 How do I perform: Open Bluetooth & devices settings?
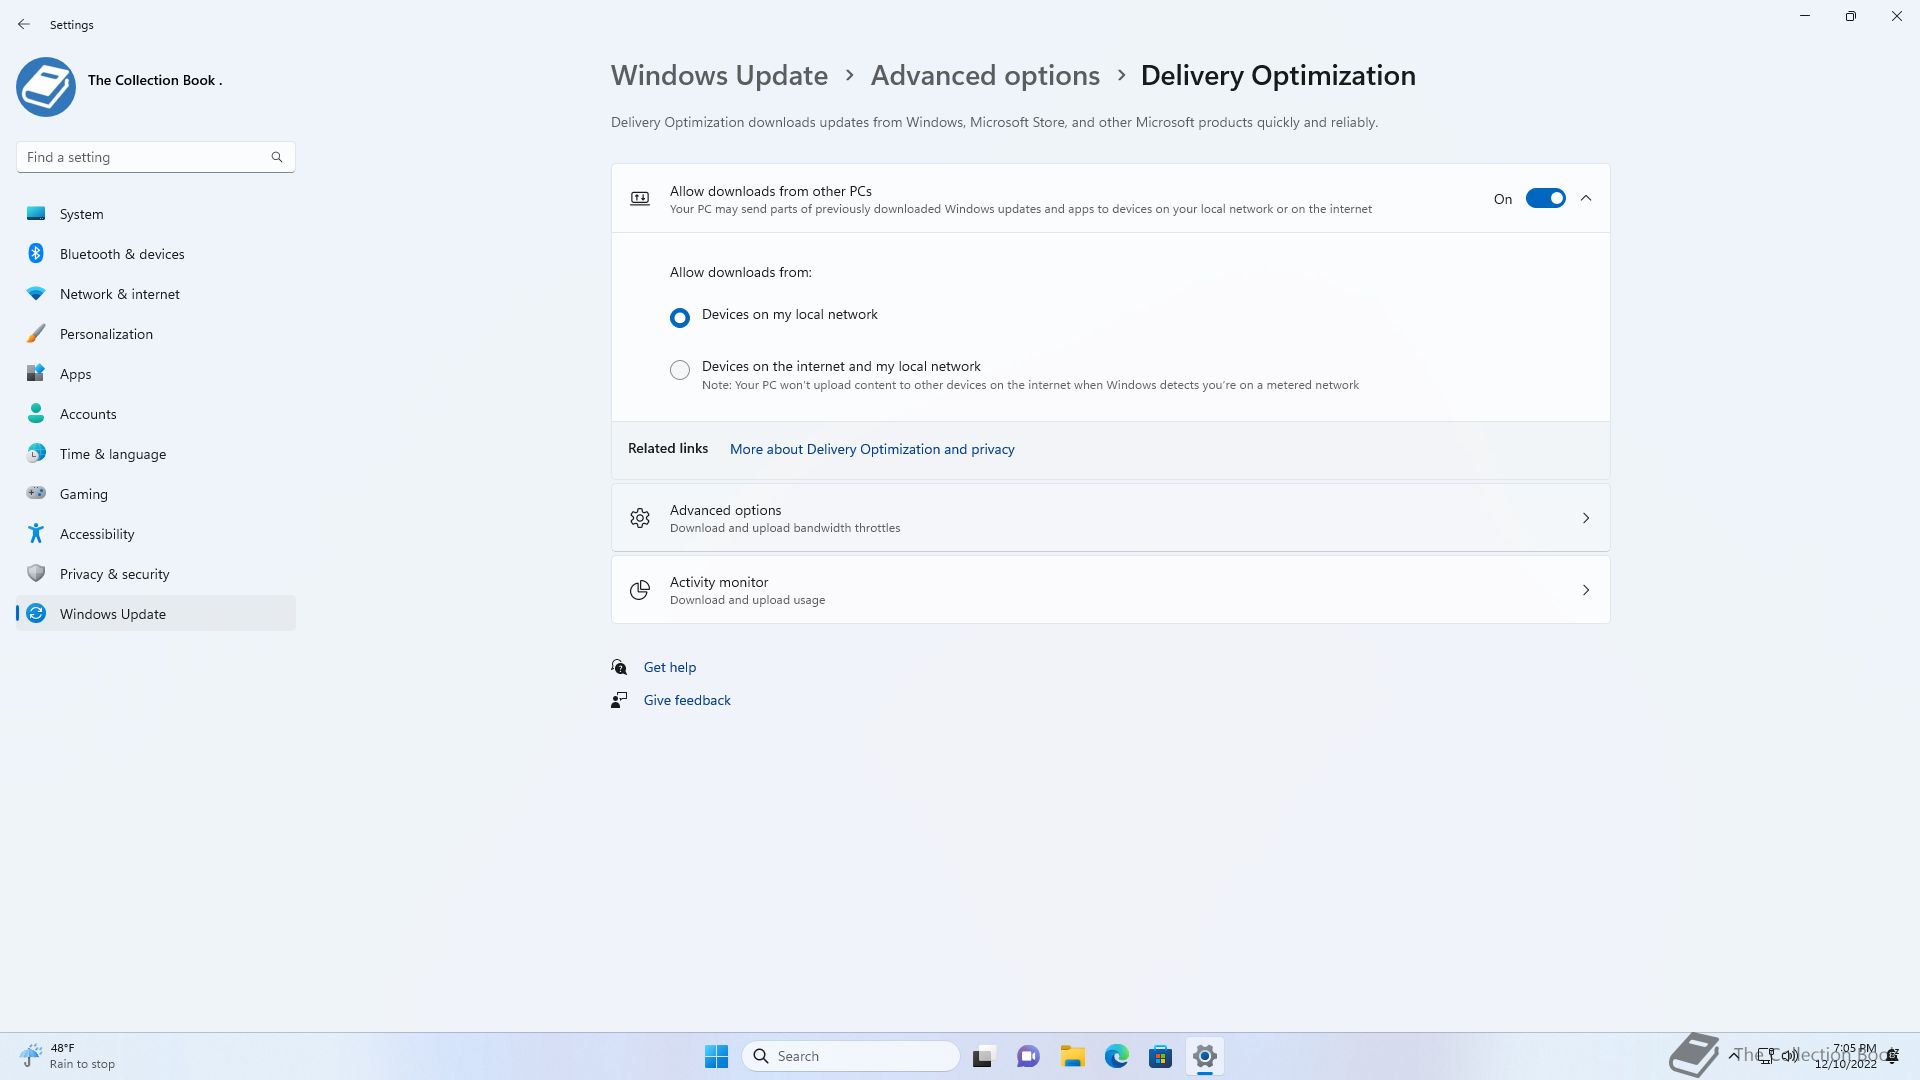tap(156, 253)
